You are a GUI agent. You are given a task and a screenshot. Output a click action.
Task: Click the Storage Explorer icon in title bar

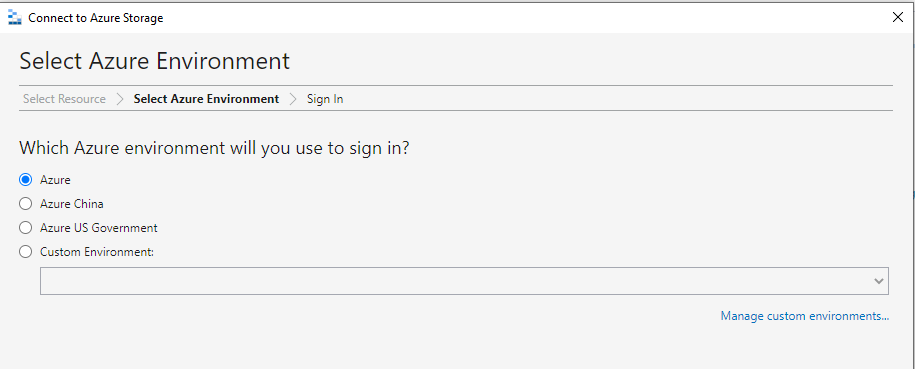click(x=15, y=18)
